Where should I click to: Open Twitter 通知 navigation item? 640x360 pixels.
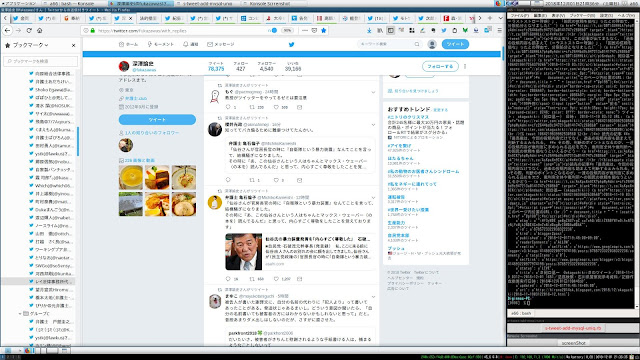[191, 44]
